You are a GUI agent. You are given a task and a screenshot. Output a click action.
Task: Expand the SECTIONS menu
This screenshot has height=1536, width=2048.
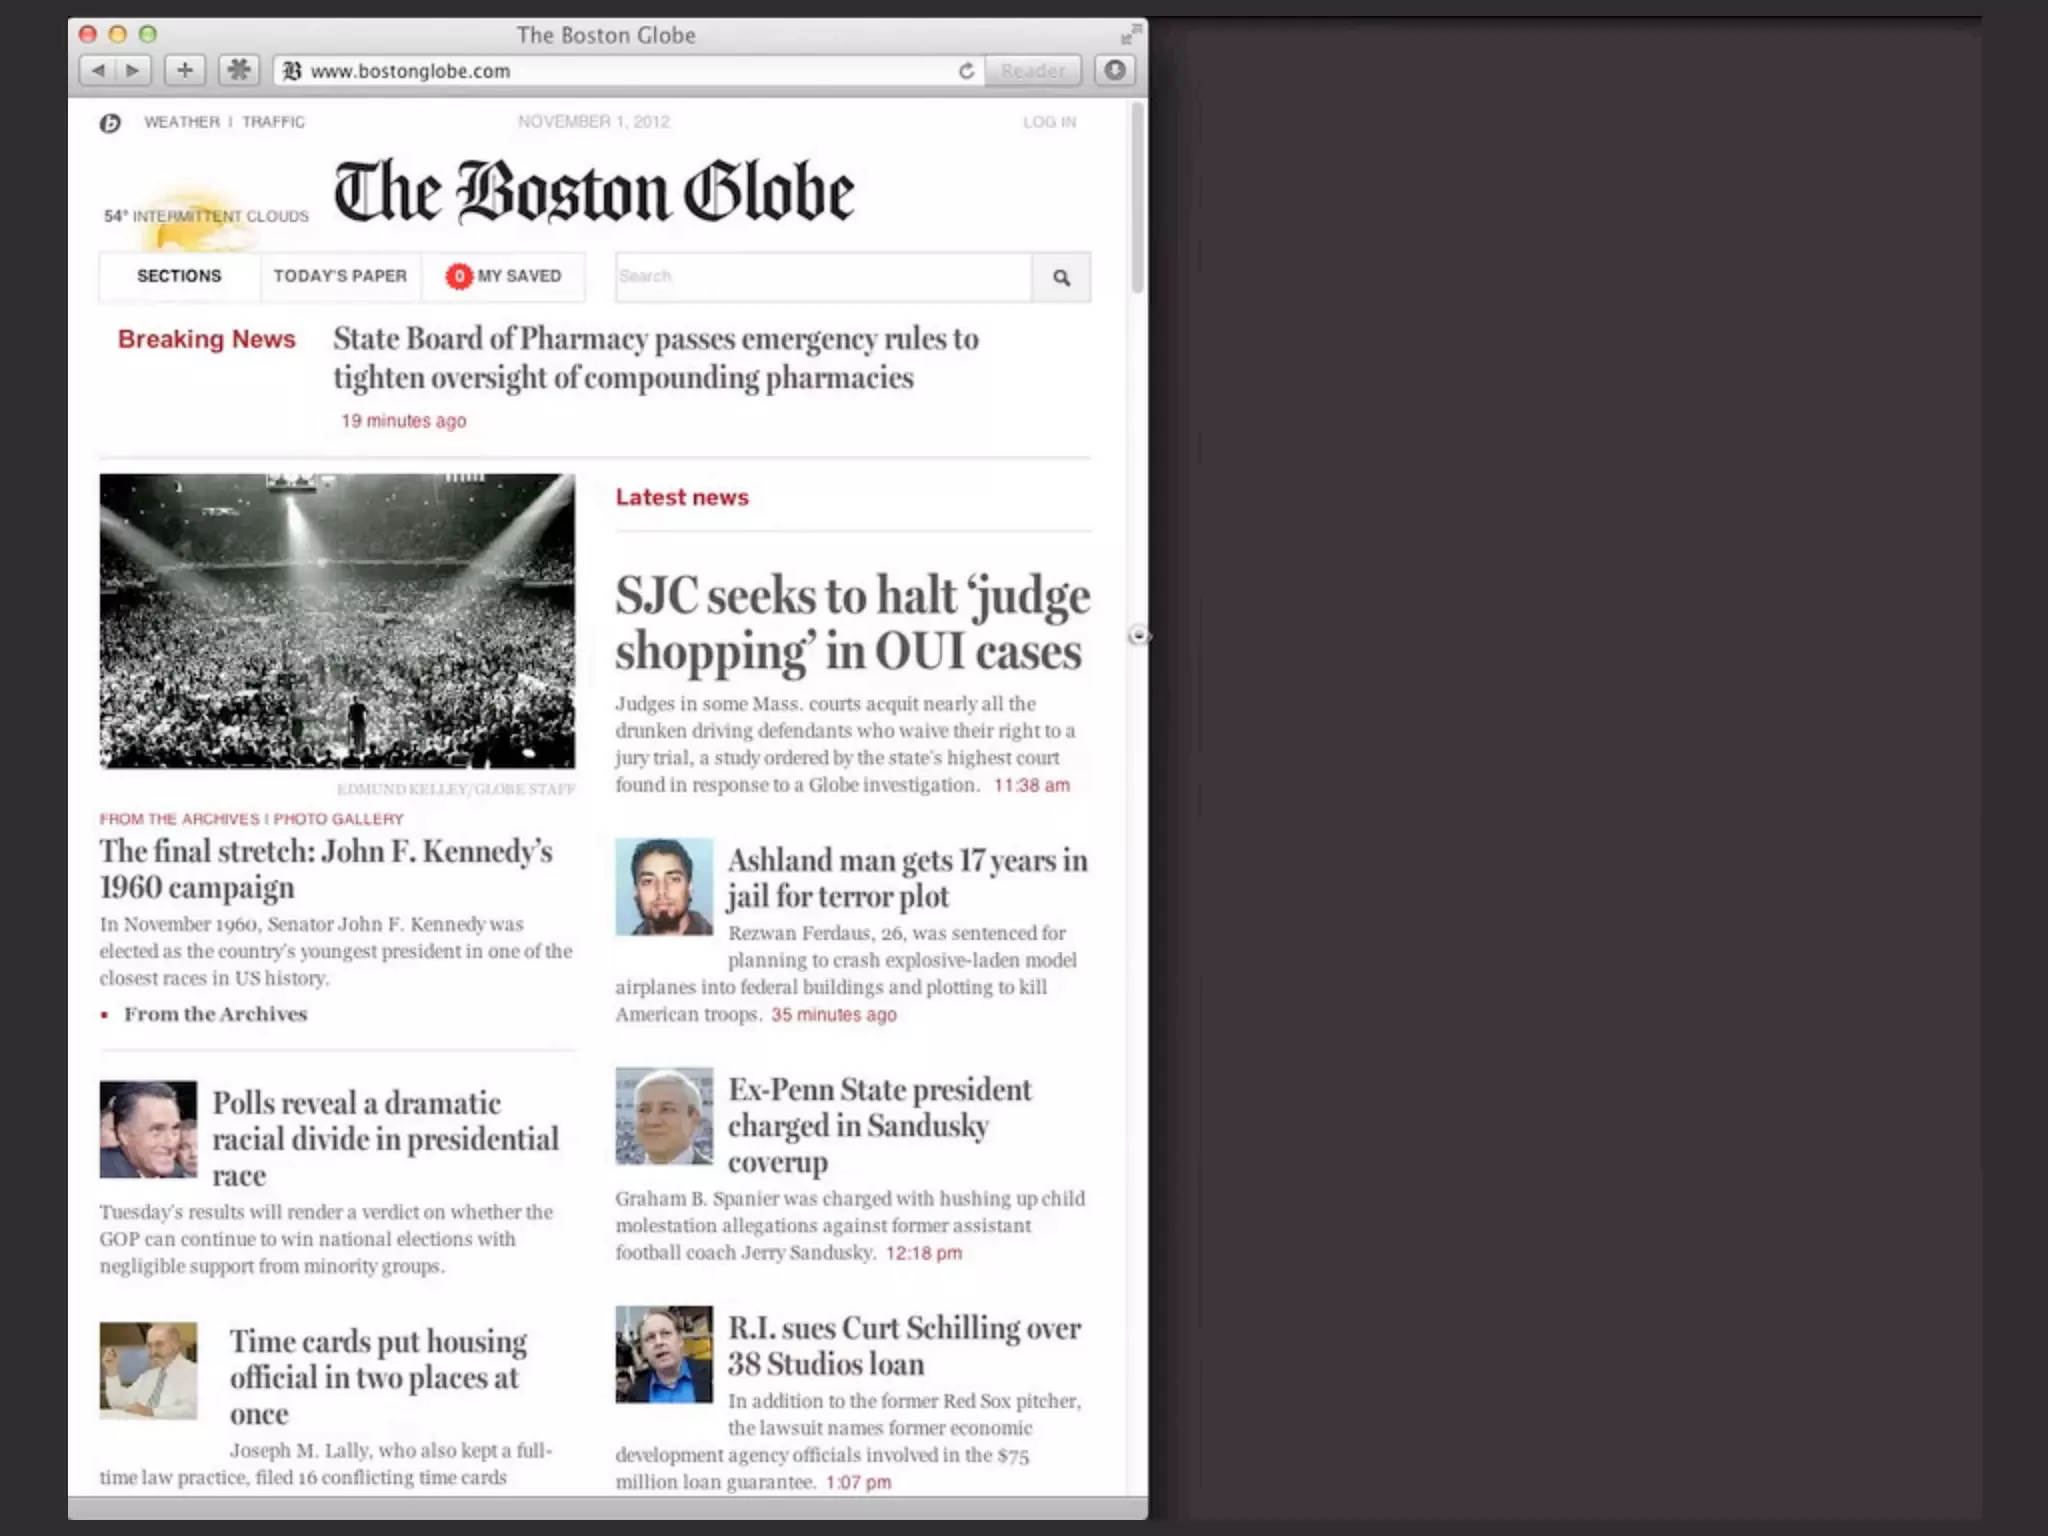[x=179, y=276]
